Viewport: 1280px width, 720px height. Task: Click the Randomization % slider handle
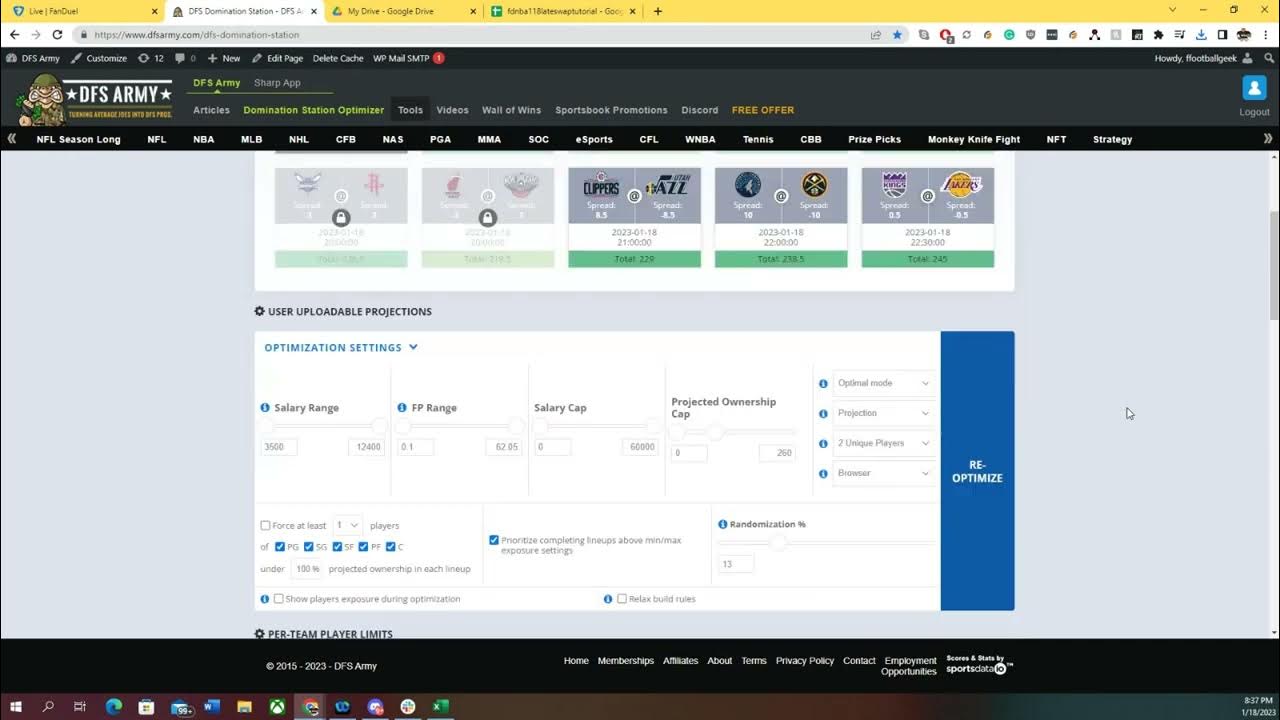(x=779, y=542)
